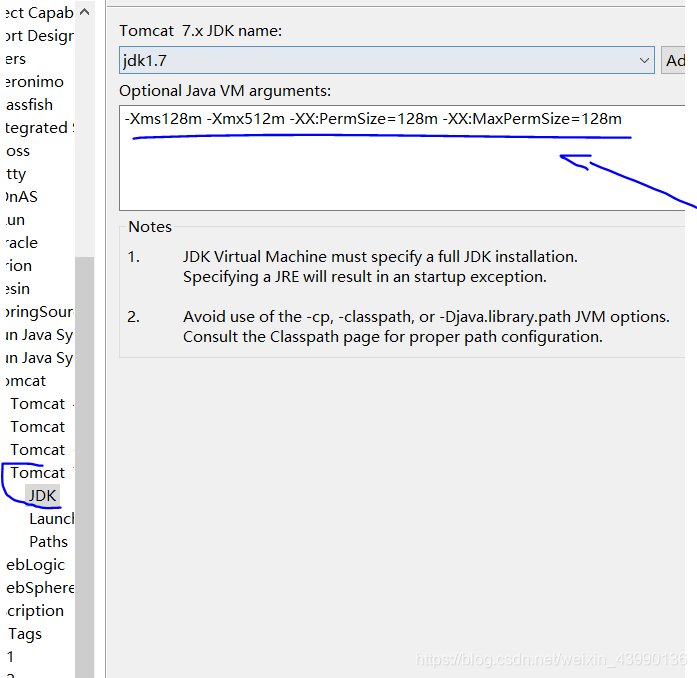Click the sidebar vertical scrollbar thumb
Screen dimensions: 697x678
tap(84, 467)
